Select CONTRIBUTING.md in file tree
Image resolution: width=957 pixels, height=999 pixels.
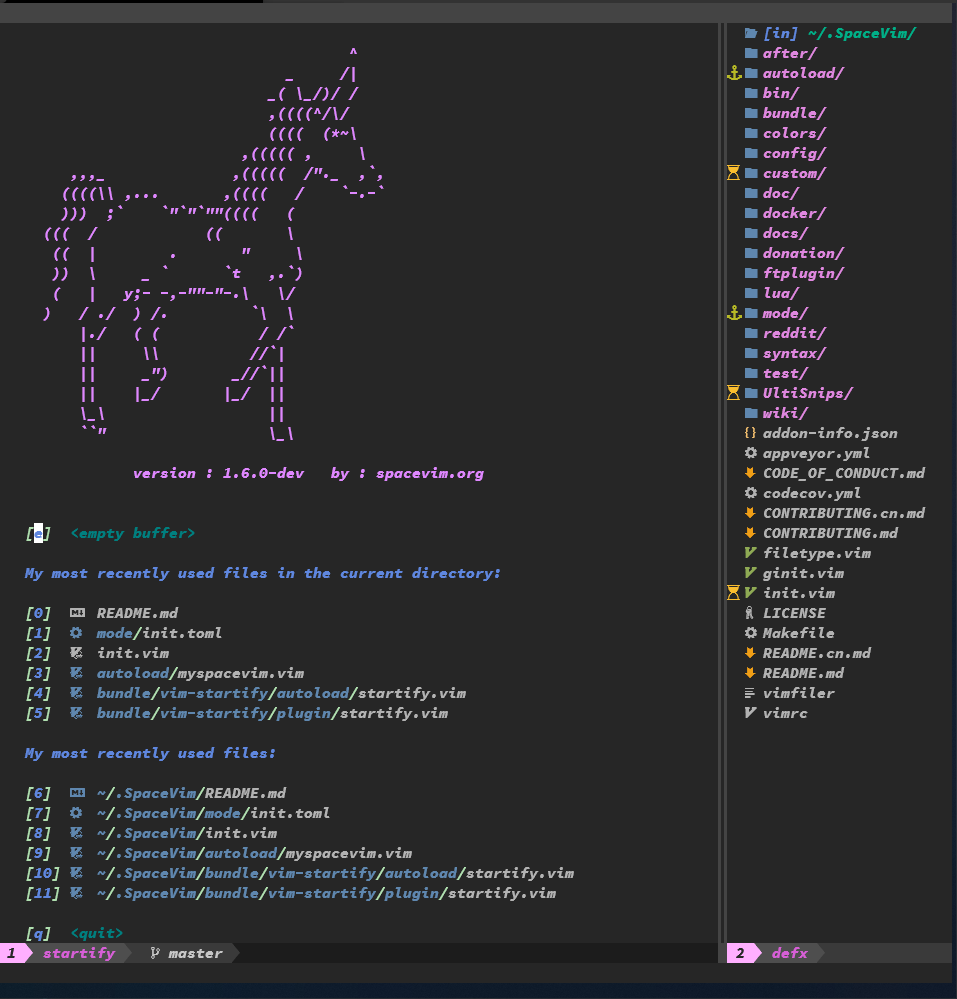coord(830,533)
